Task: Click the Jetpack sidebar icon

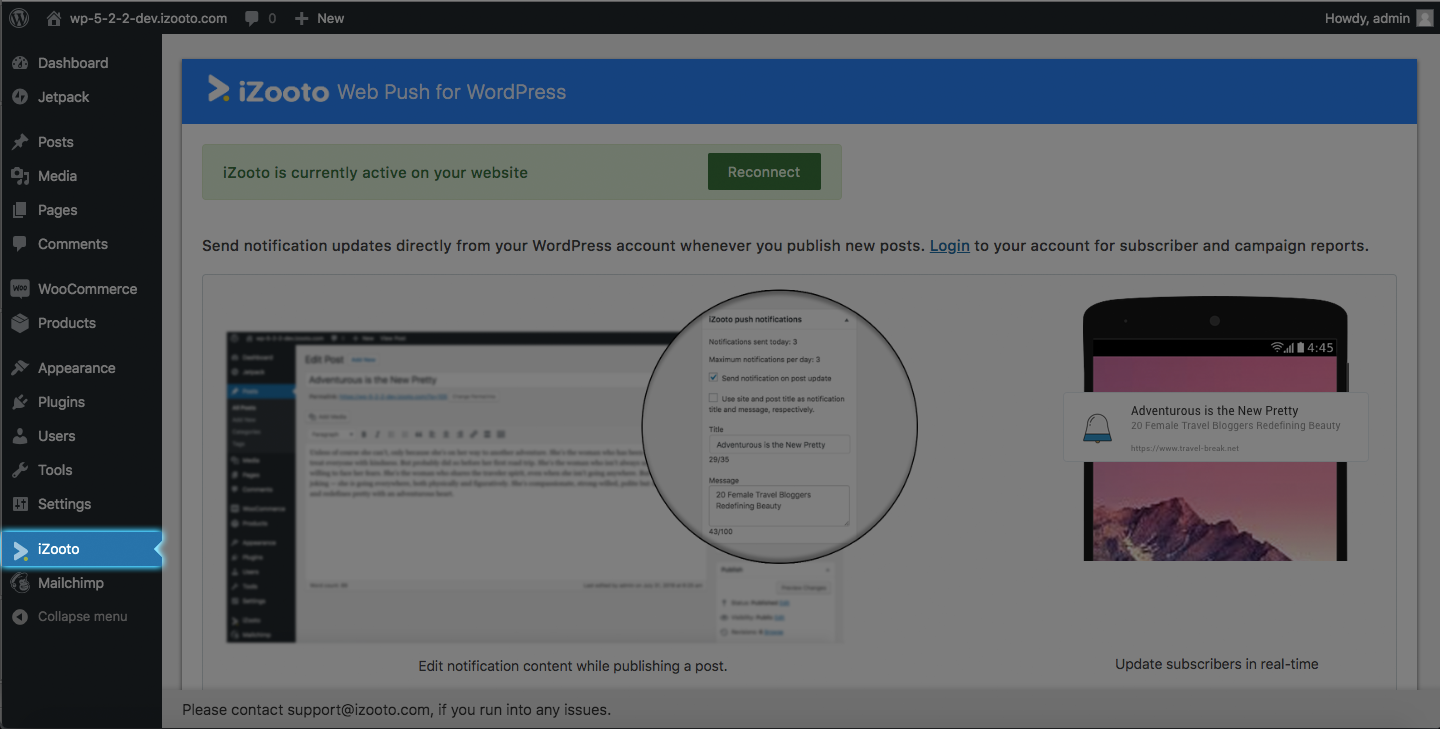Action: pos(20,97)
